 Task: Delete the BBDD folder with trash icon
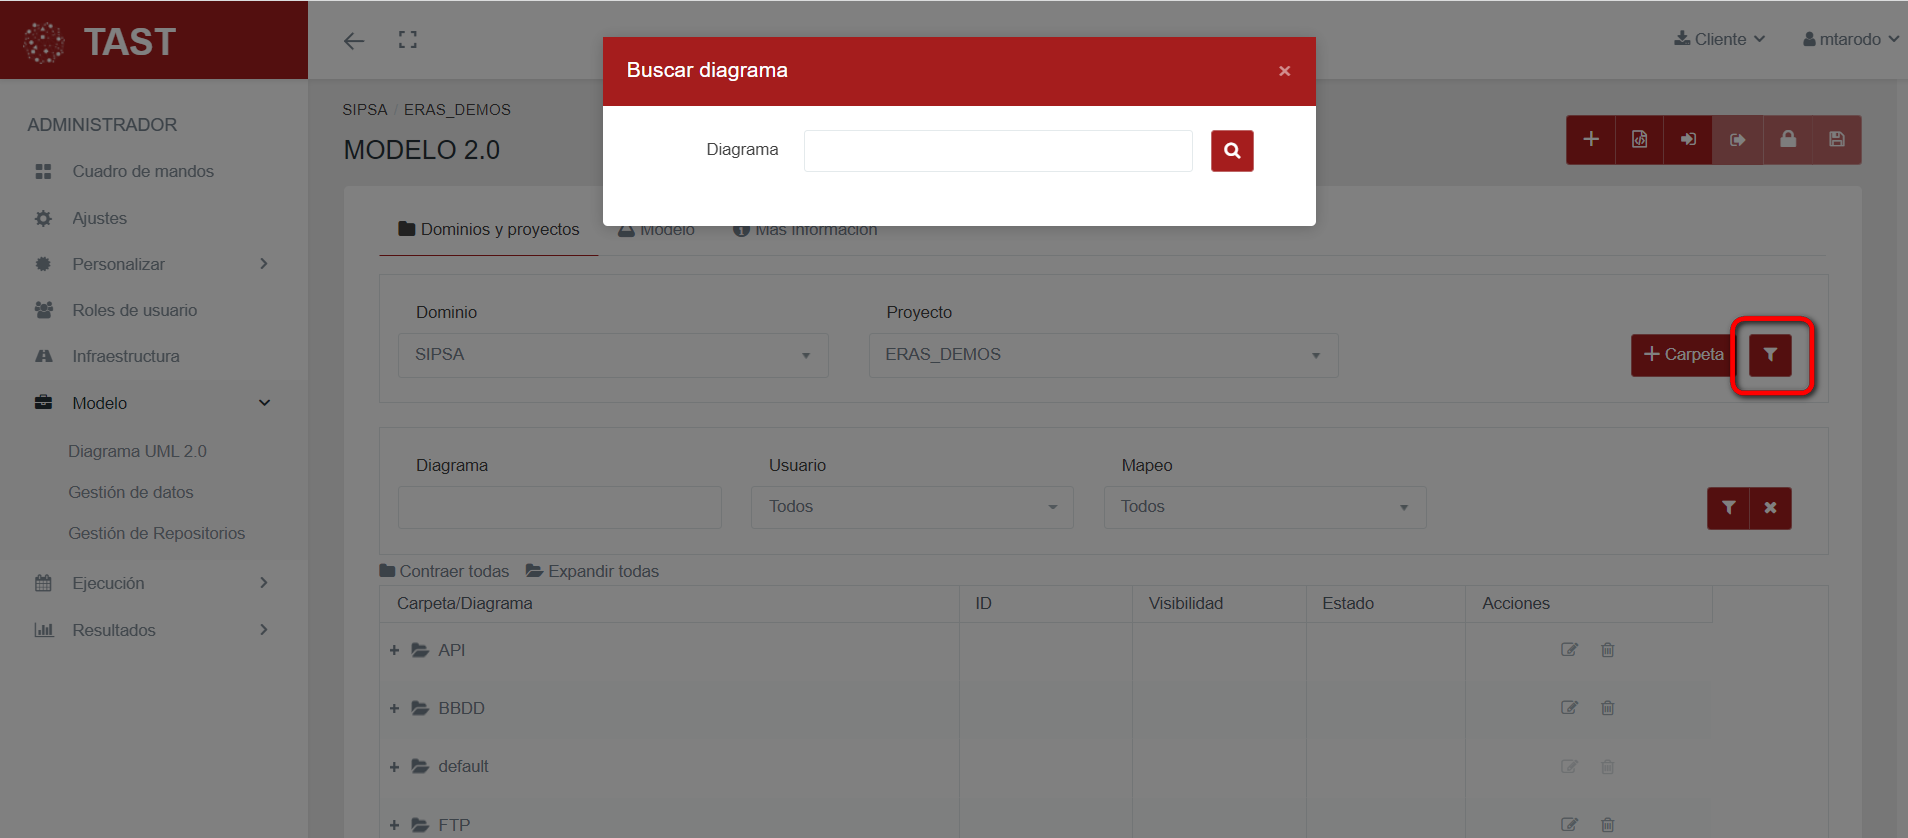click(x=1607, y=708)
